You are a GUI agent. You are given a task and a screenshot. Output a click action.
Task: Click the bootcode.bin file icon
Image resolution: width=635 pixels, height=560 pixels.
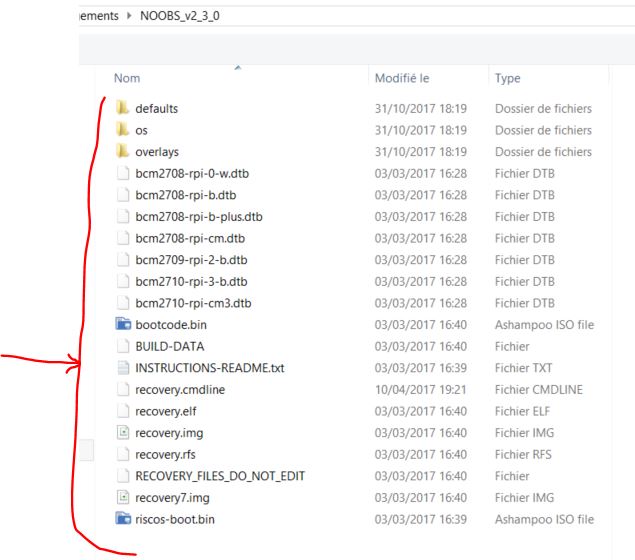[123, 325]
